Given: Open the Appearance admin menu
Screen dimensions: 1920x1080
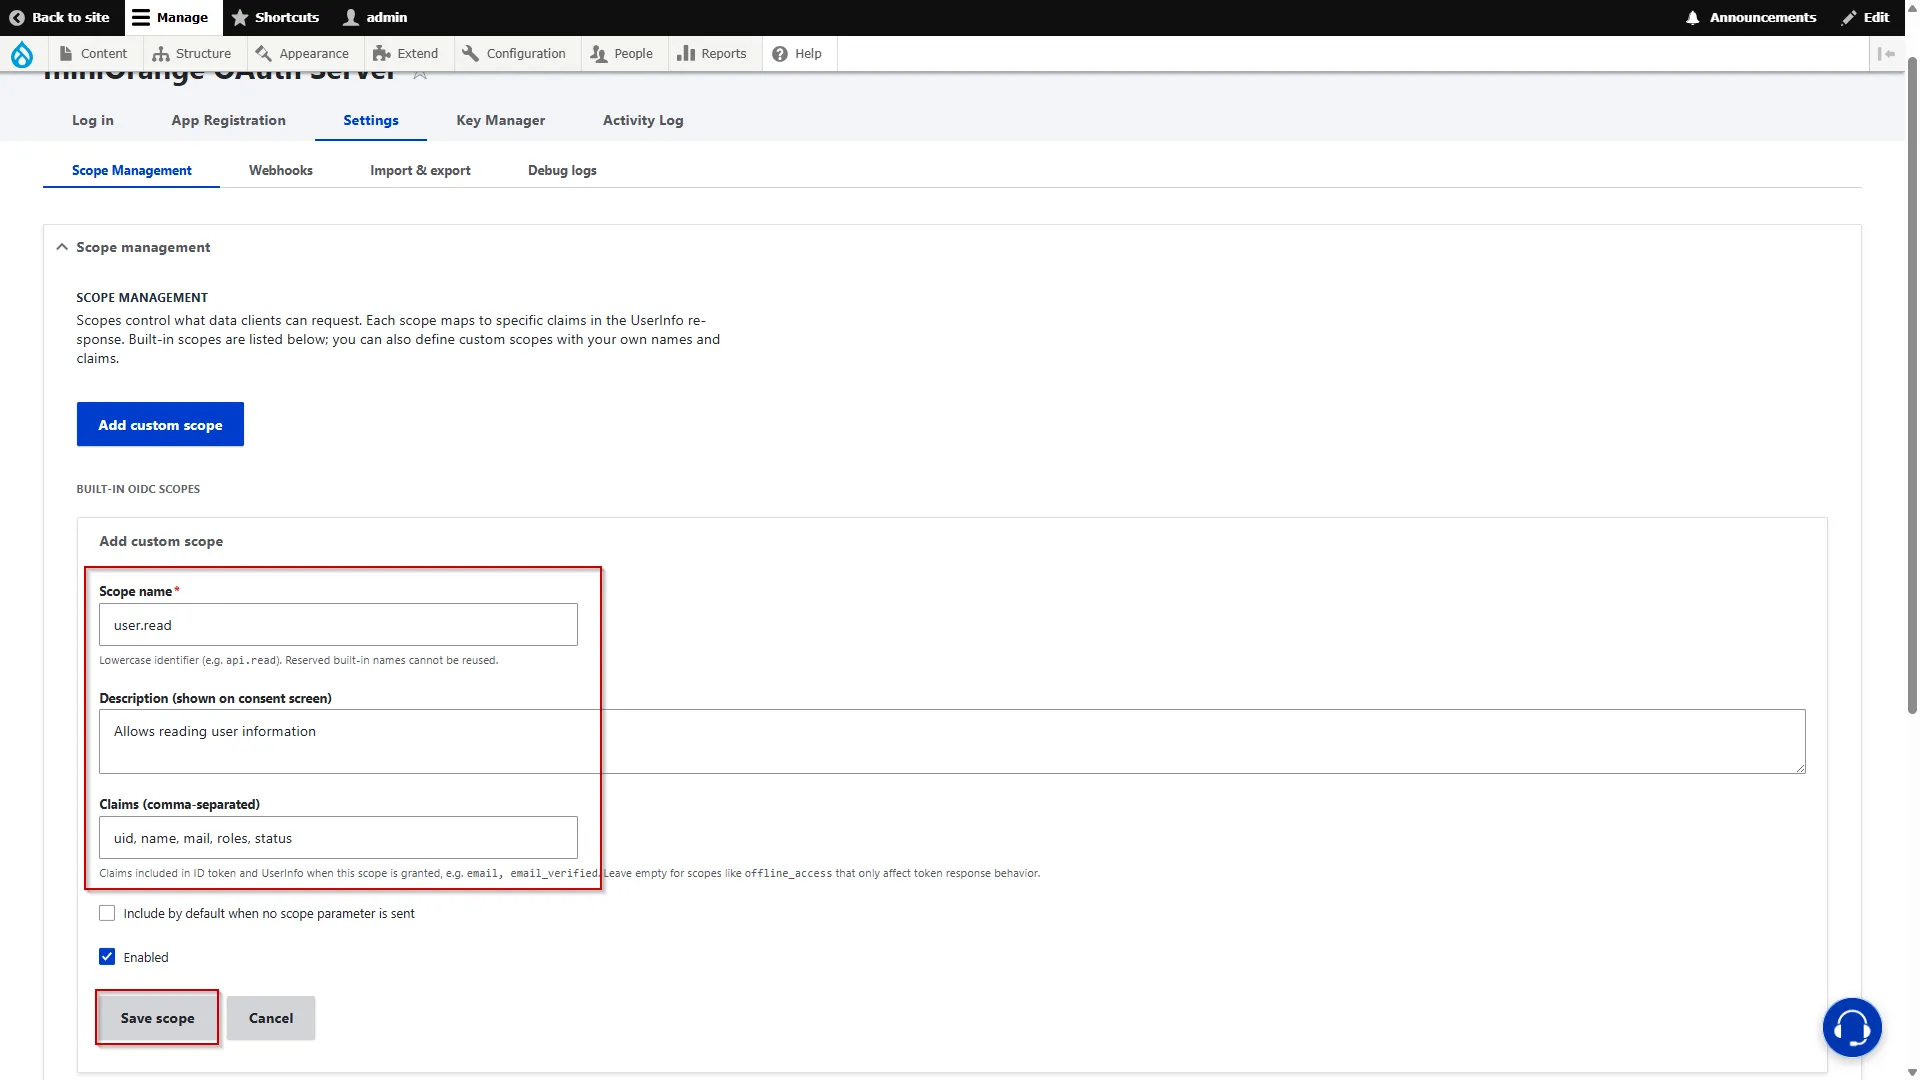Looking at the screenshot, I should 302,54.
